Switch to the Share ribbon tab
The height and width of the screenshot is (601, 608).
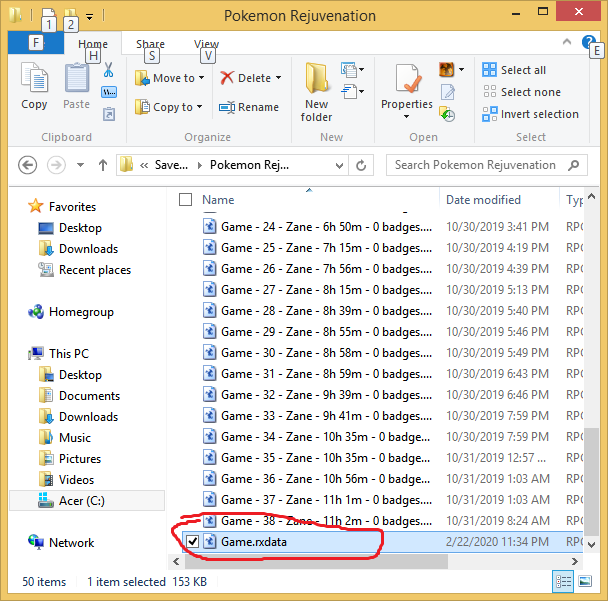150,44
